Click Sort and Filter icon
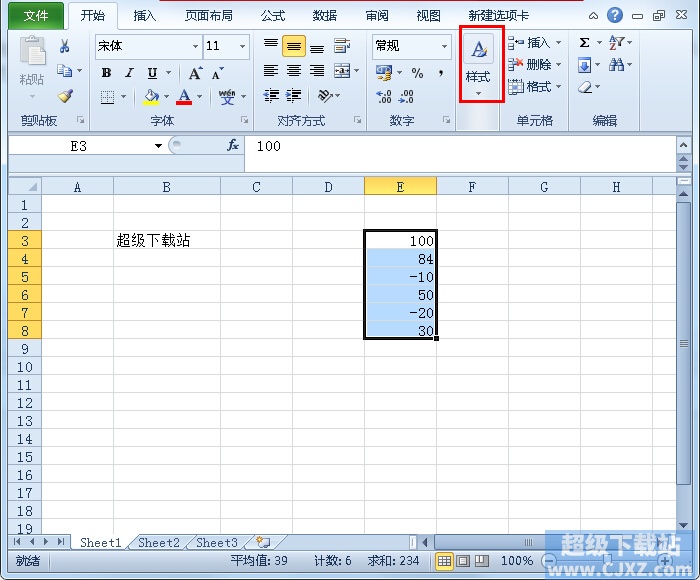Viewport: 700px width, 580px height. pyautogui.click(x=617, y=42)
